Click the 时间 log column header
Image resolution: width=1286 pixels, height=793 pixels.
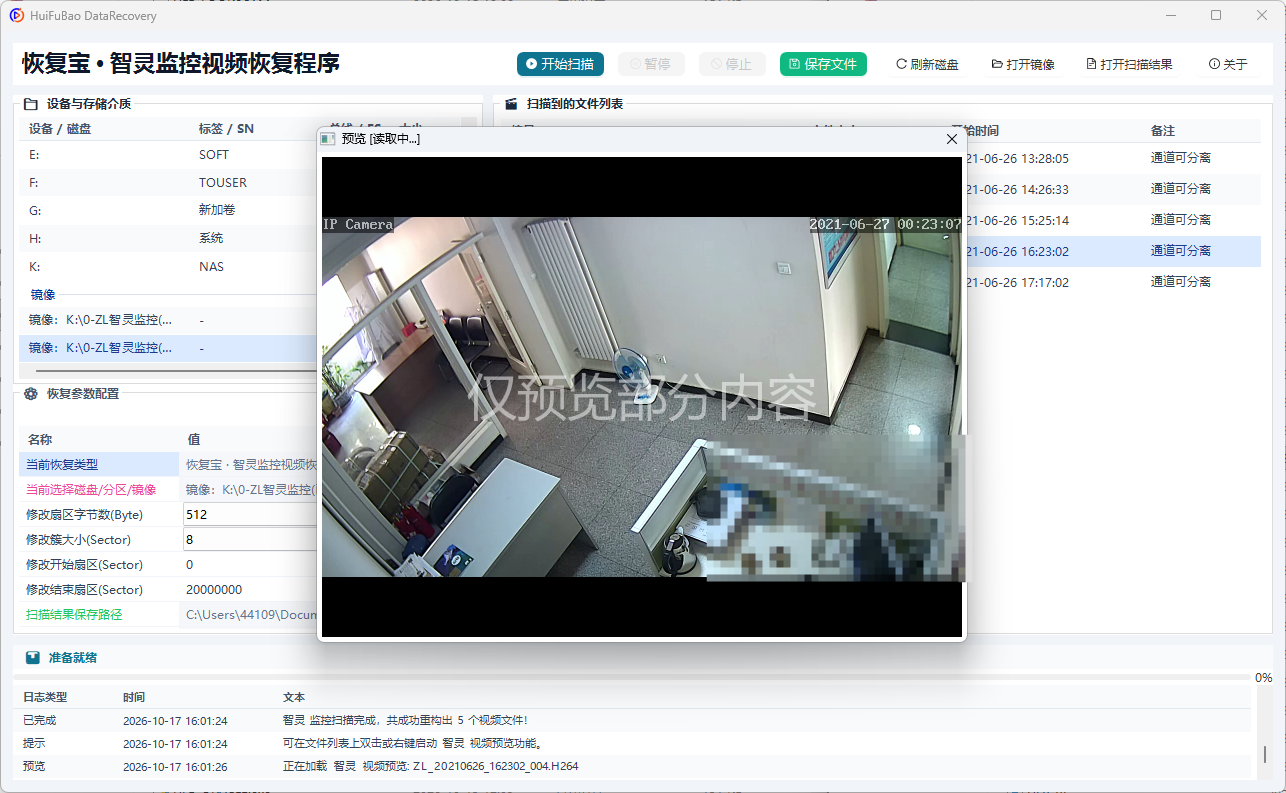pos(134,697)
